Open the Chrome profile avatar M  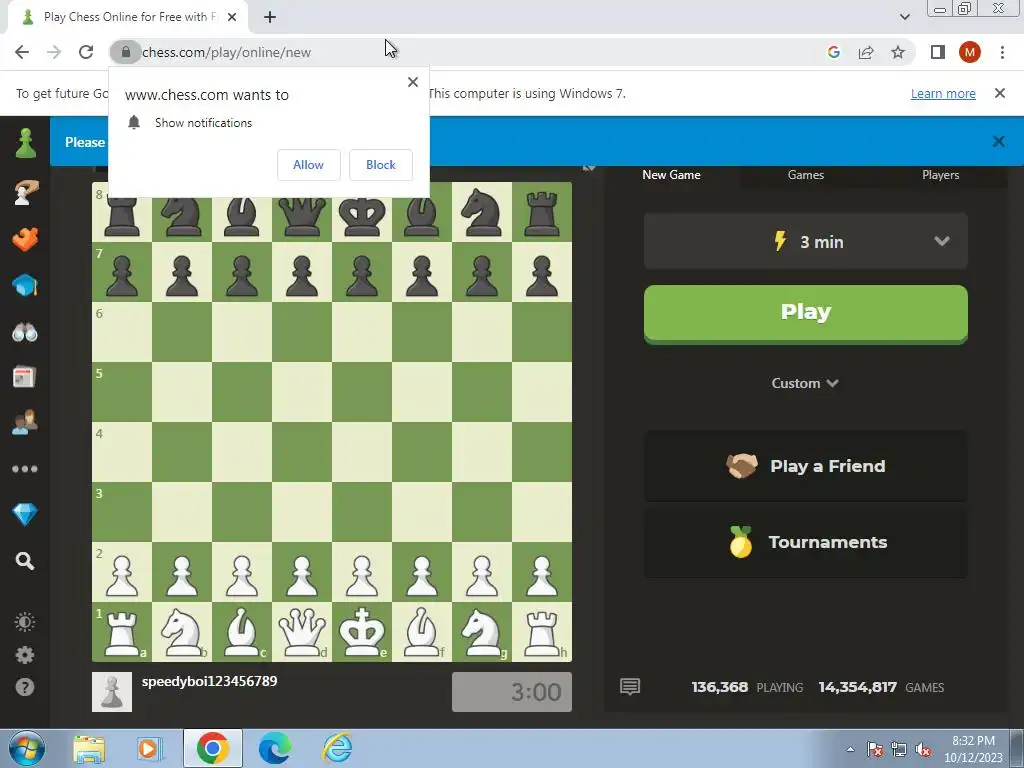[970, 52]
